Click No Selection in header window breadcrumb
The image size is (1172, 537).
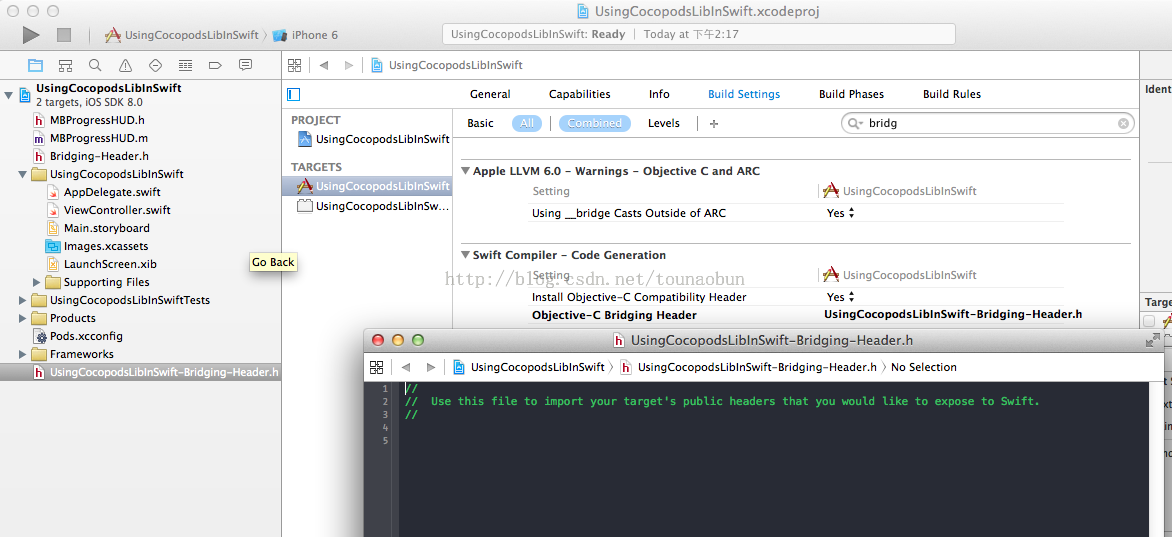pyautogui.click(x=924, y=367)
